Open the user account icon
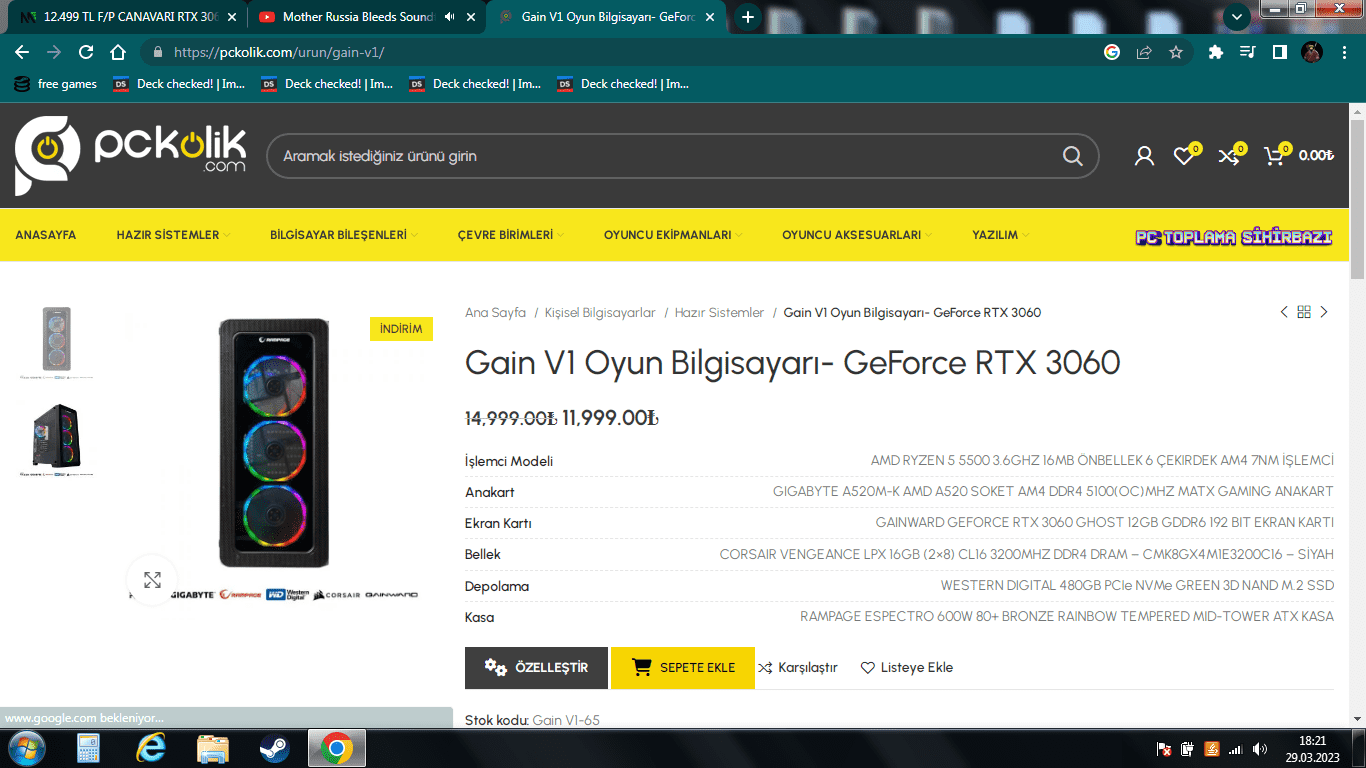Image resolution: width=1366 pixels, height=768 pixels. coord(1144,156)
